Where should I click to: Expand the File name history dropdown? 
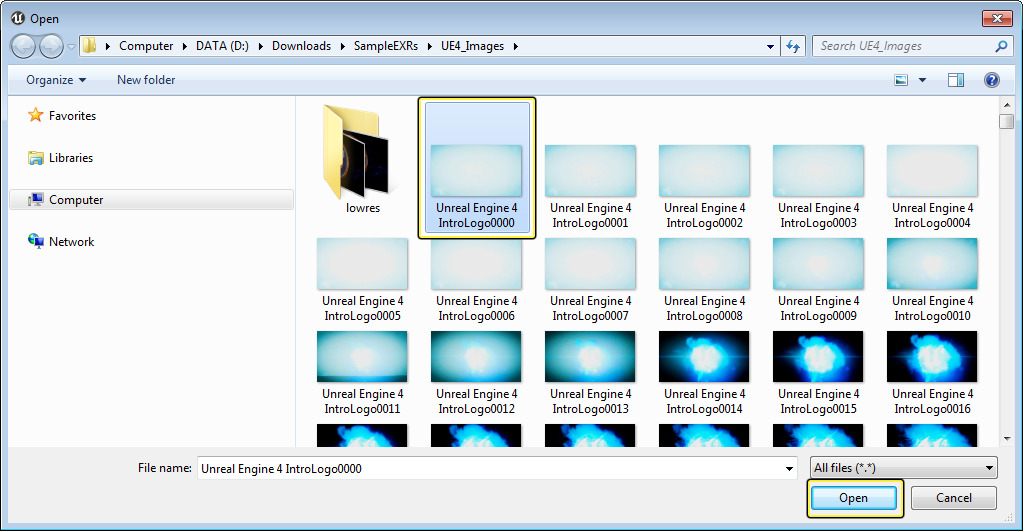click(789, 468)
